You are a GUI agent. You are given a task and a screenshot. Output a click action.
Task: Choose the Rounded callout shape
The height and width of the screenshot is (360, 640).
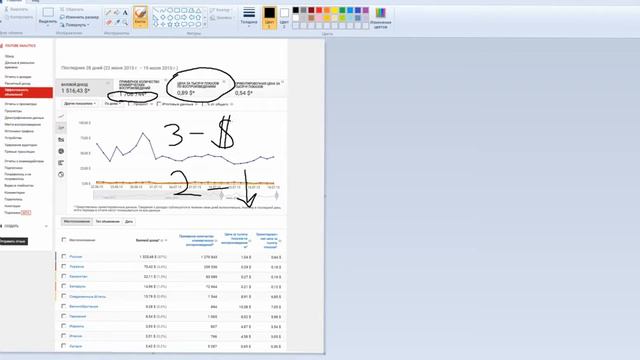[184, 24]
